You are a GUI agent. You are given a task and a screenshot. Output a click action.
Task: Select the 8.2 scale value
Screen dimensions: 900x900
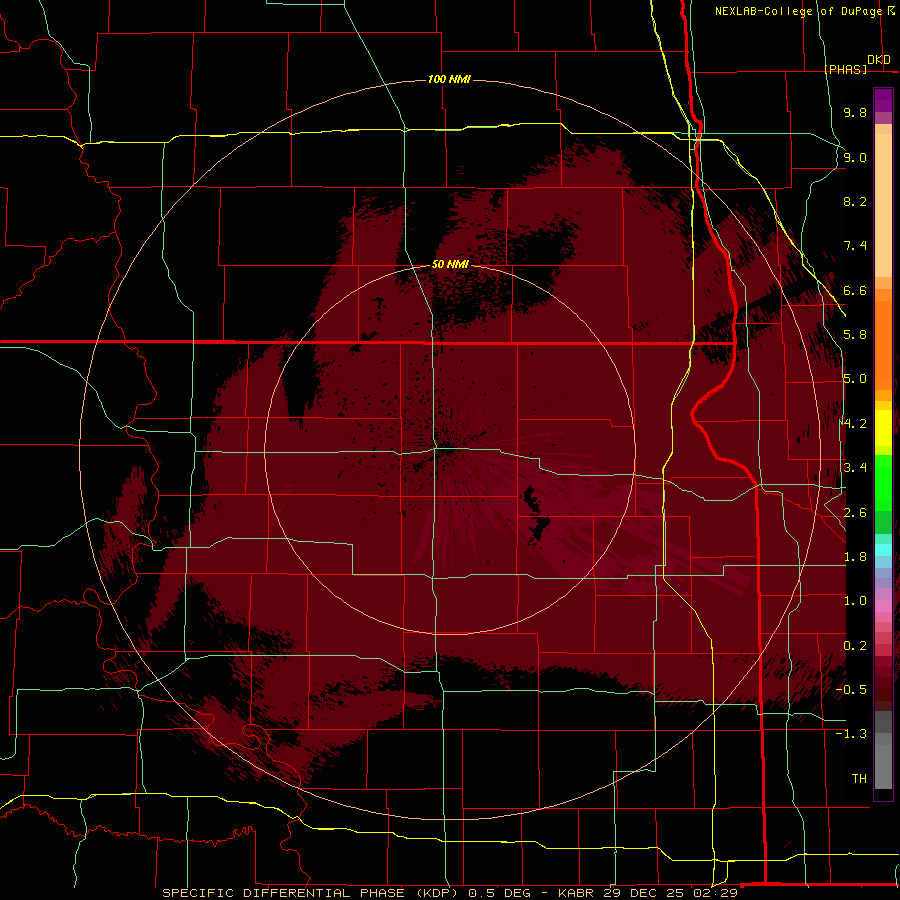pos(855,201)
